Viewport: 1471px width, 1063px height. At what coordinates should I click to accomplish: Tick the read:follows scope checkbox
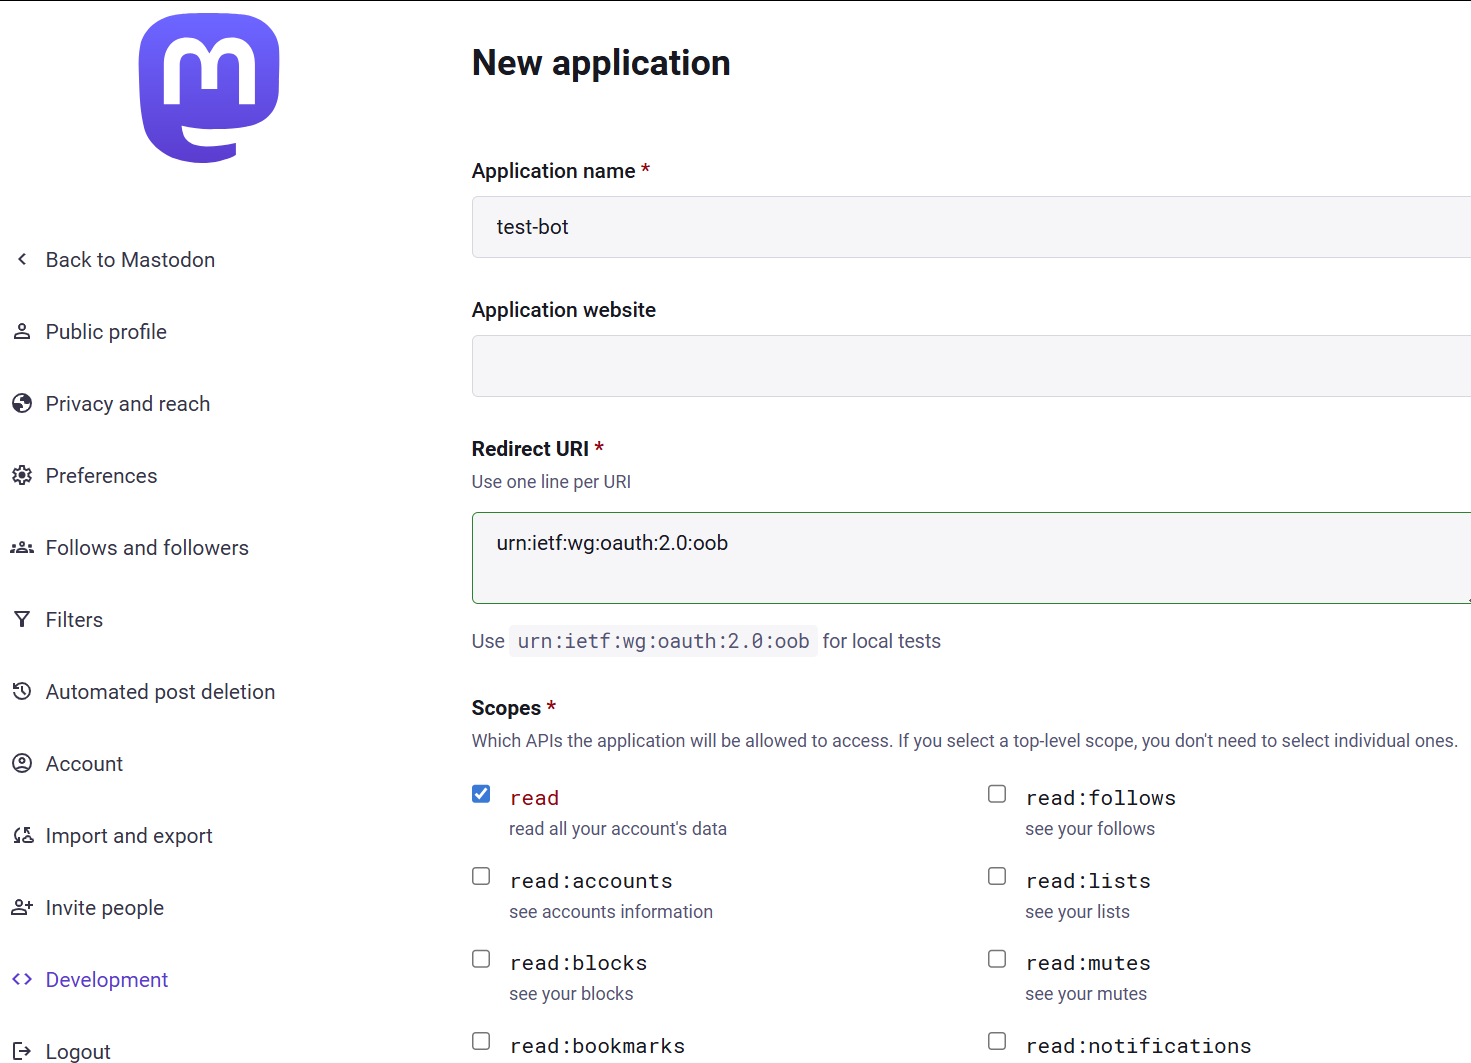click(x=997, y=794)
